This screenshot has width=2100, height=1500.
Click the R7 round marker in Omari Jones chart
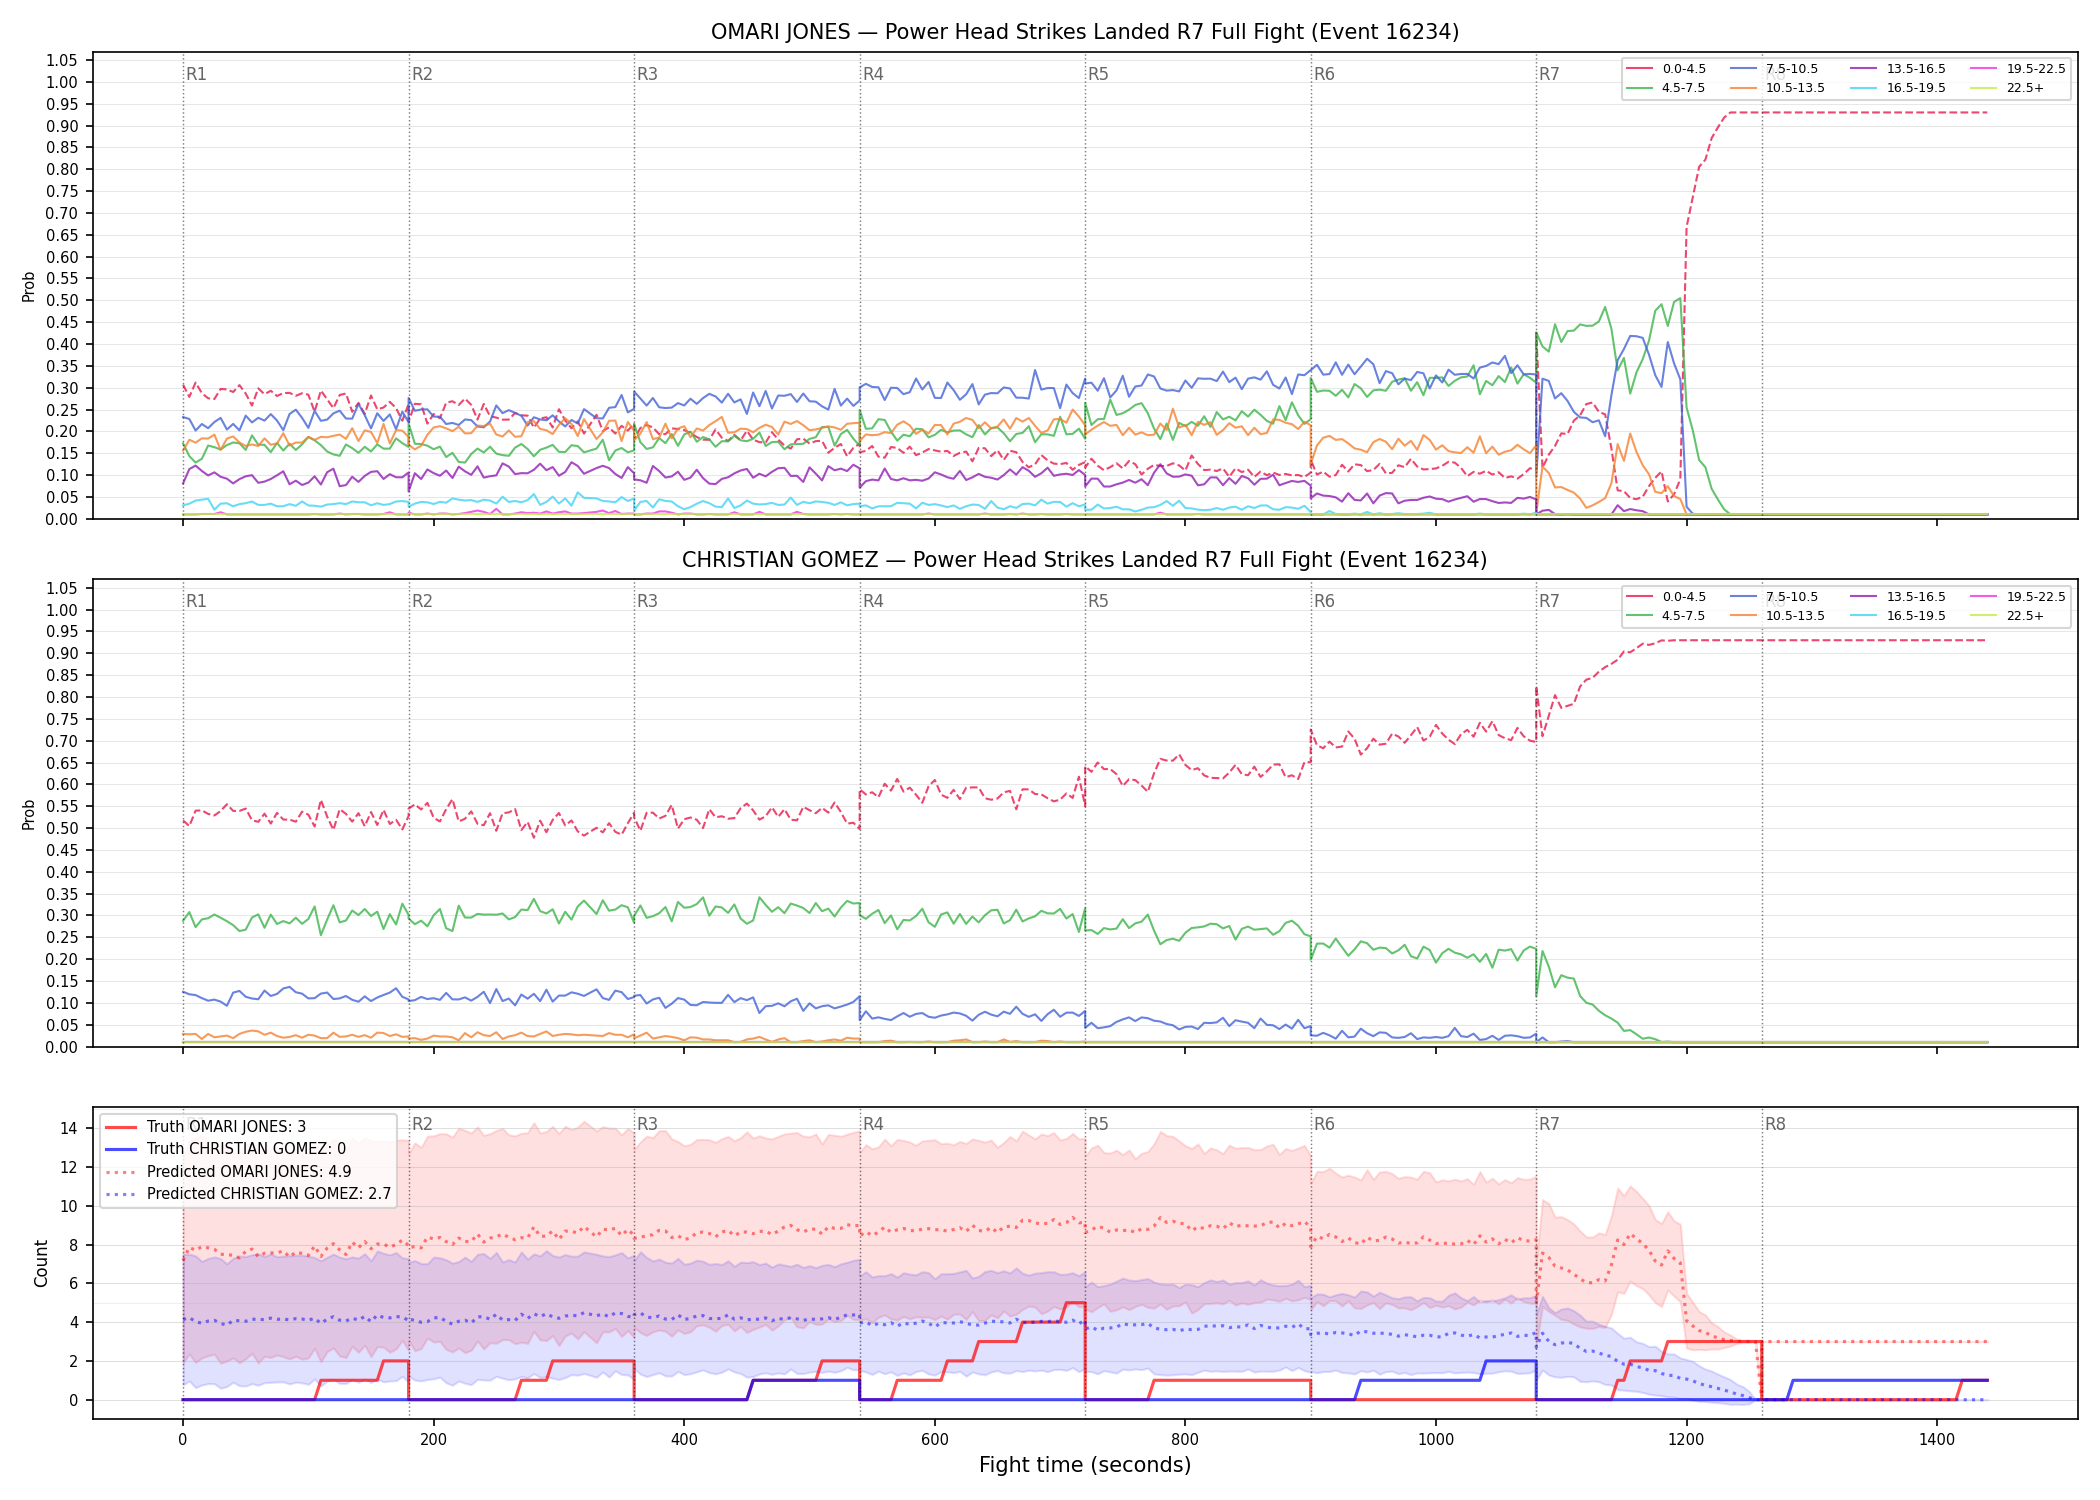pyautogui.click(x=1549, y=74)
